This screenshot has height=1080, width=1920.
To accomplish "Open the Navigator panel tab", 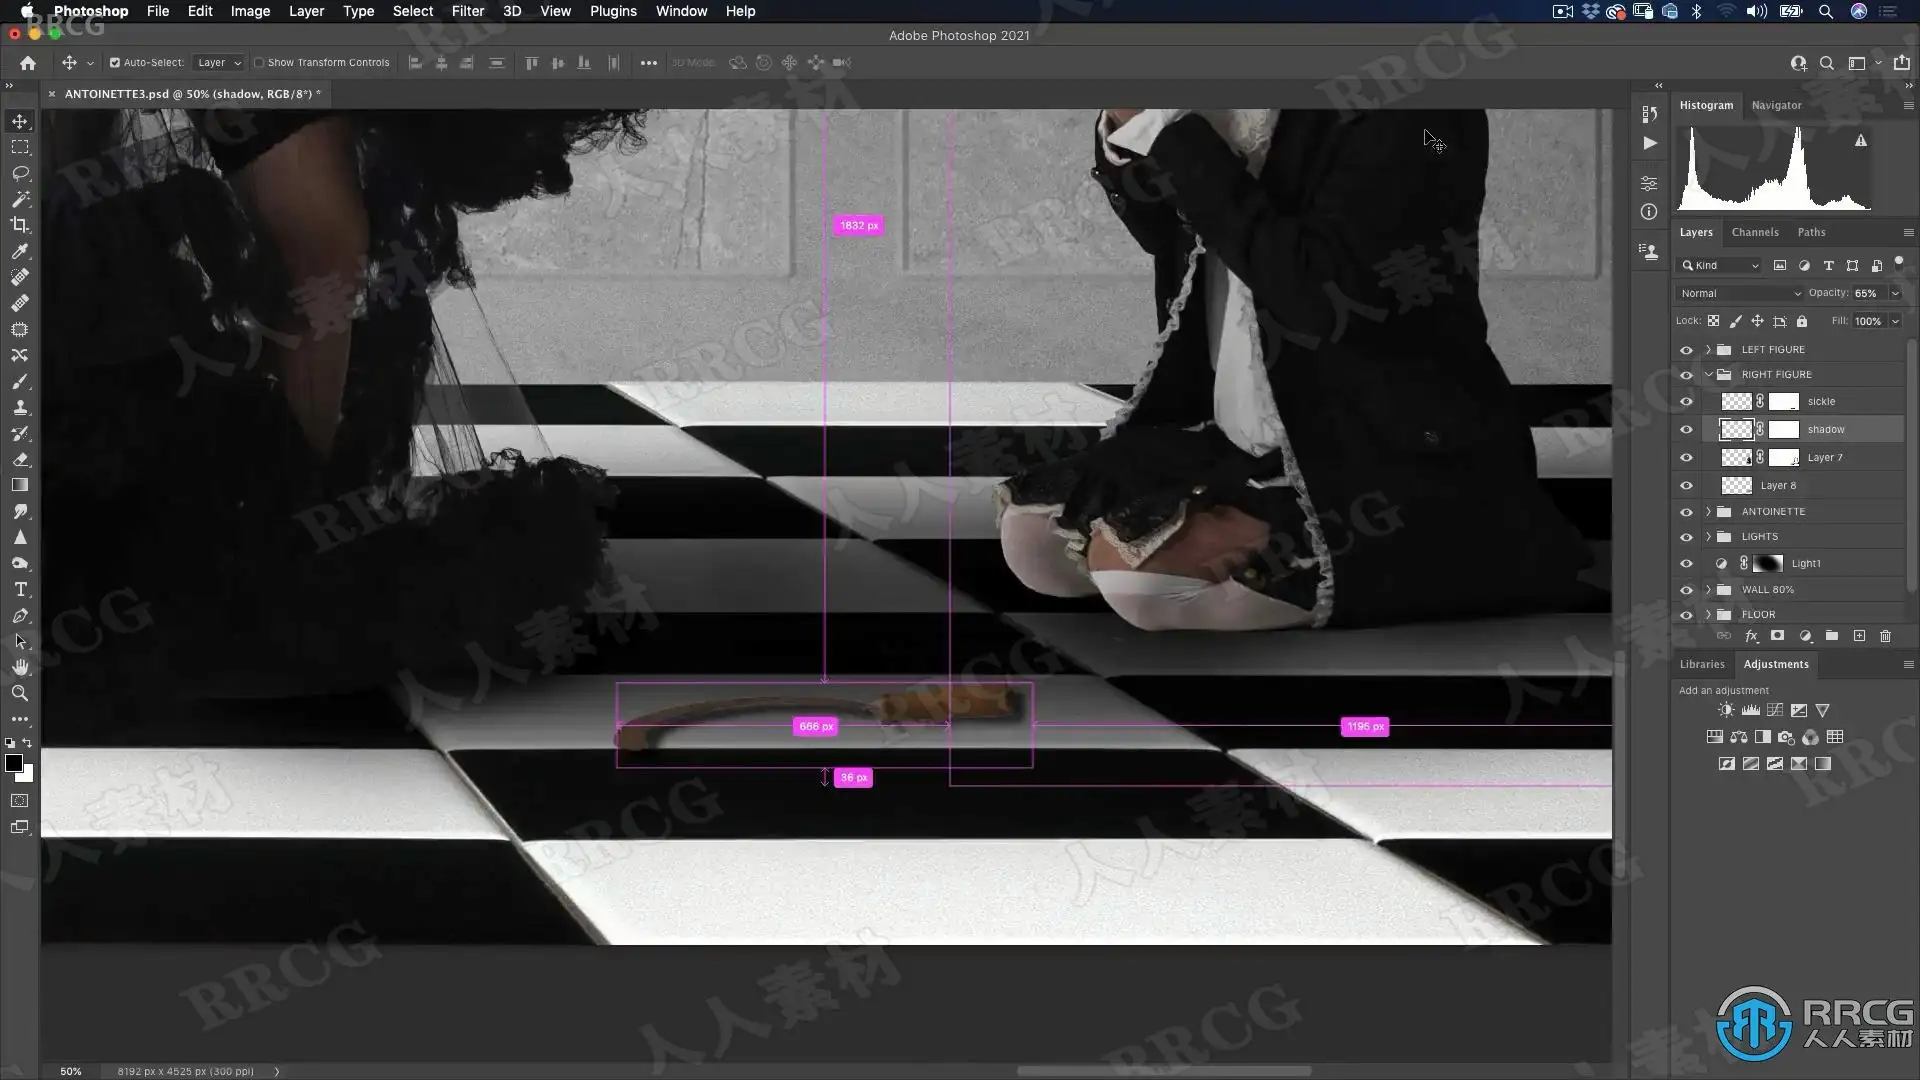I will (1776, 105).
